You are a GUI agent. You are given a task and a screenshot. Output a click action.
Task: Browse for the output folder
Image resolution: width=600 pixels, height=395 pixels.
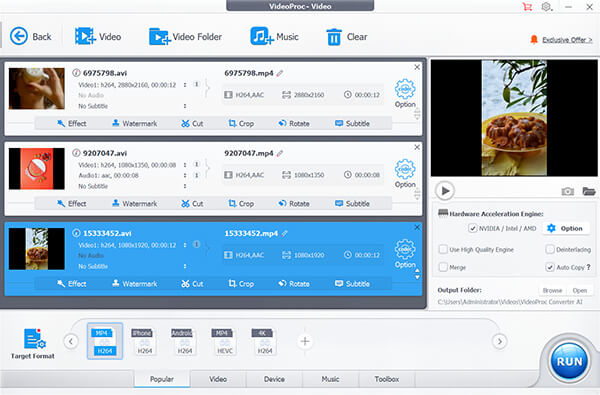pyautogui.click(x=553, y=291)
